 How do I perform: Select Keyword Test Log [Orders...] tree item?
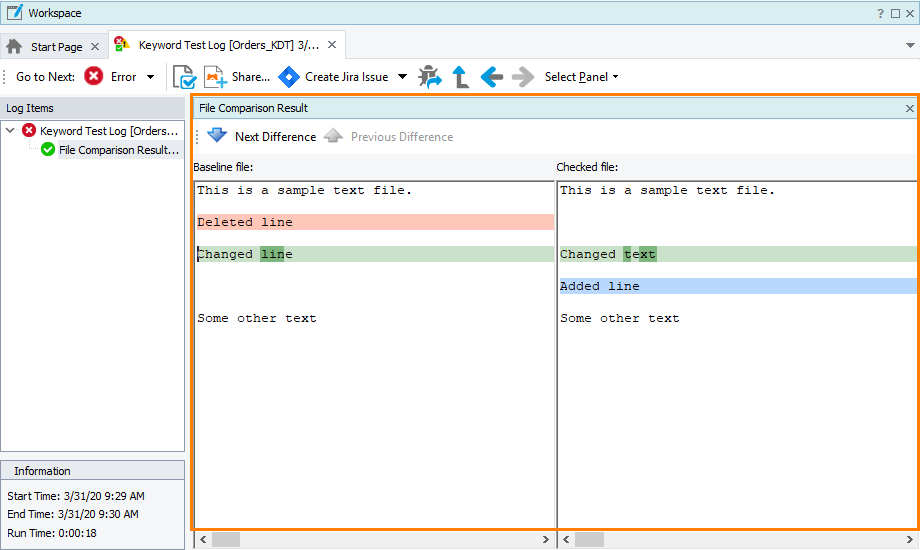(109, 131)
